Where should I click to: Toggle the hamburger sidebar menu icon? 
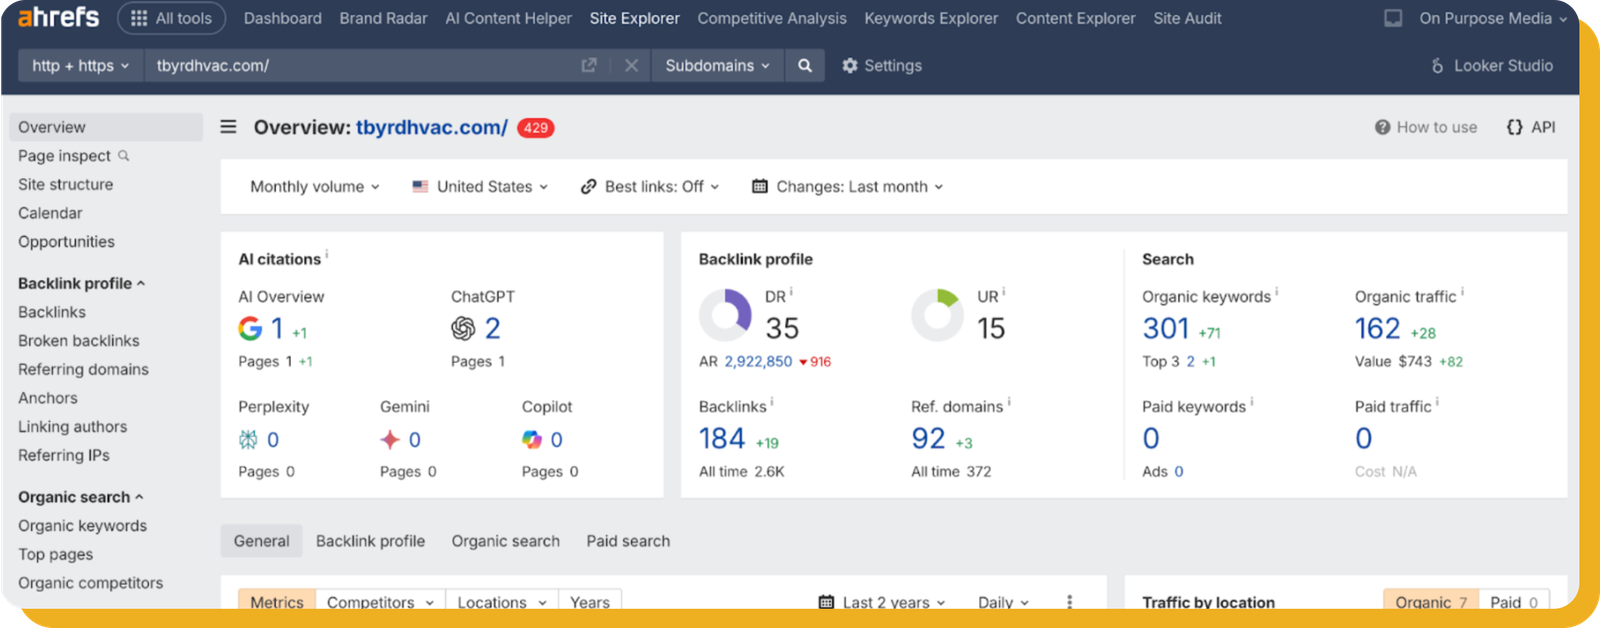(x=229, y=127)
